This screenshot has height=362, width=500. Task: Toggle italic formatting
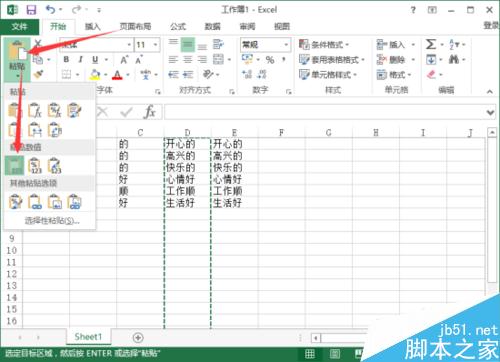[80, 60]
